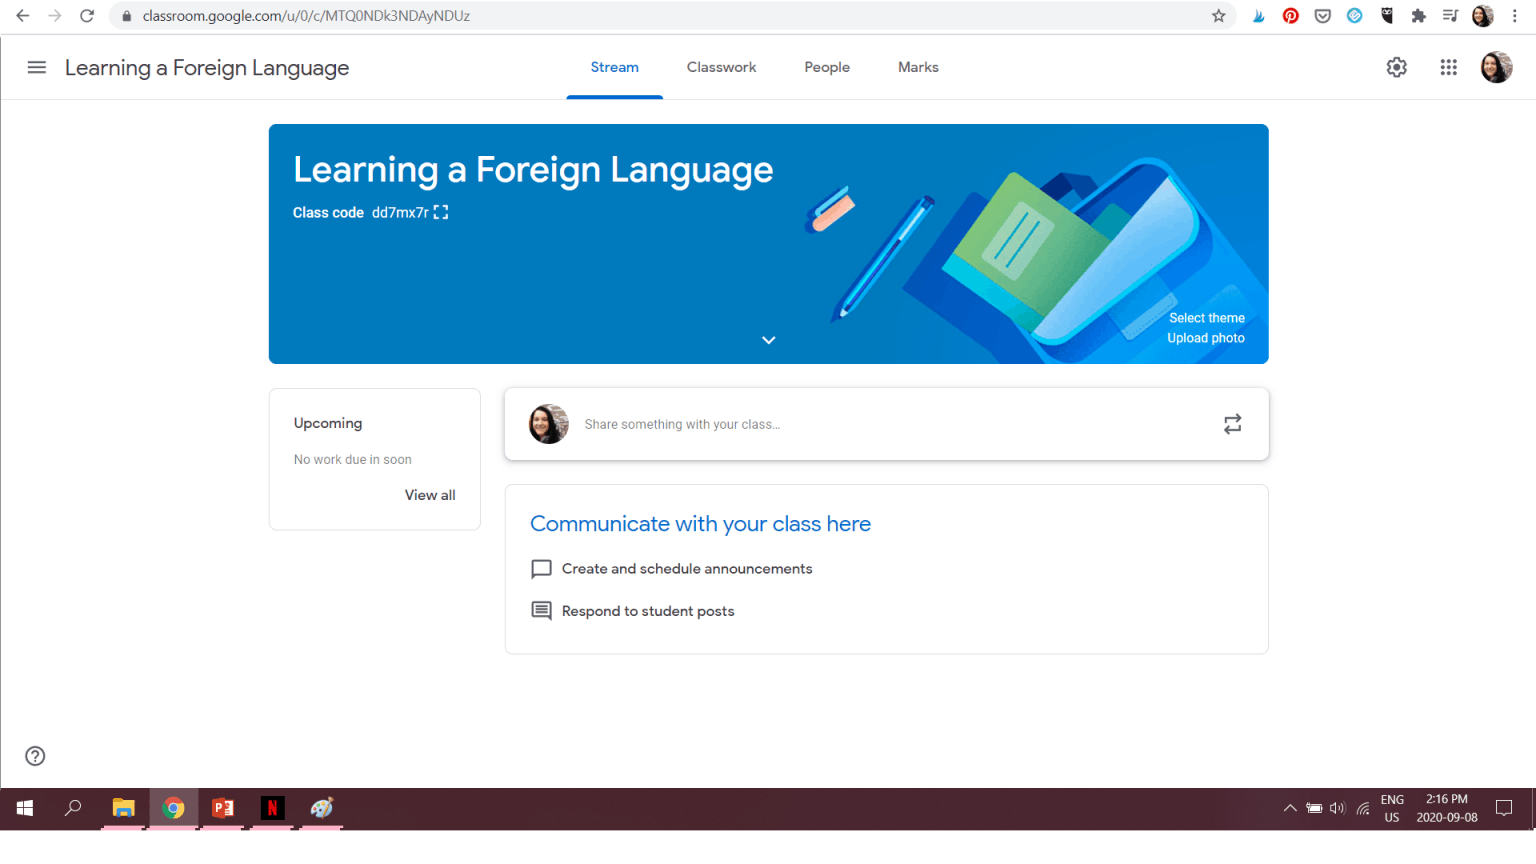Open the Google apps launcher grid
The width and height of the screenshot is (1536, 864).
coord(1448,67)
